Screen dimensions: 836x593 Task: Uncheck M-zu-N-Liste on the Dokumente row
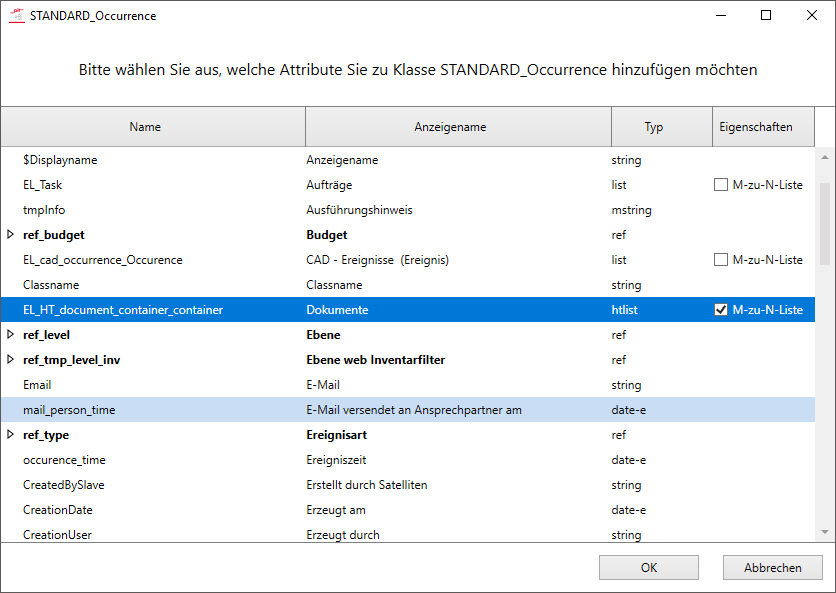pos(721,310)
